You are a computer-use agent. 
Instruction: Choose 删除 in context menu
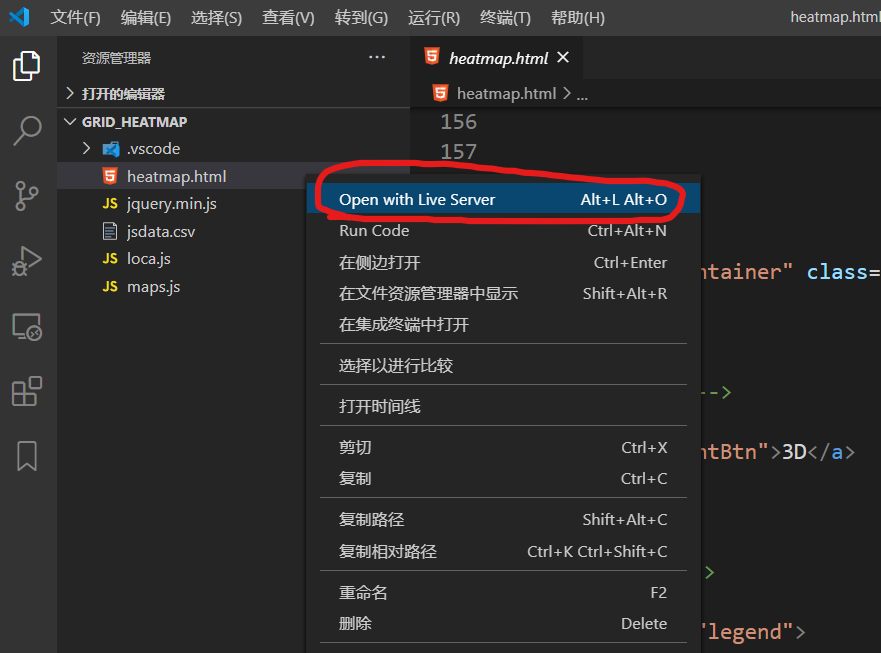pyautogui.click(x=503, y=623)
